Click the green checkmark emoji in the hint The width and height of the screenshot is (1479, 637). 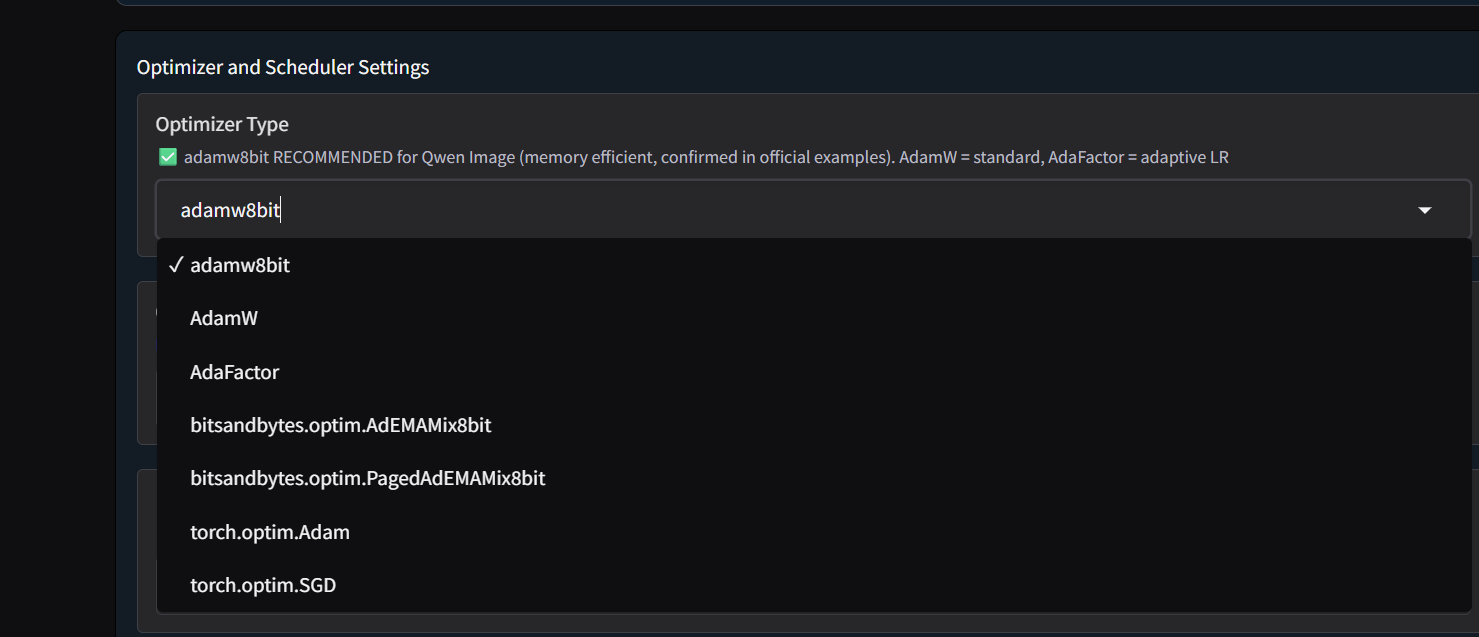pyautogui.click(x=168, y=157)
